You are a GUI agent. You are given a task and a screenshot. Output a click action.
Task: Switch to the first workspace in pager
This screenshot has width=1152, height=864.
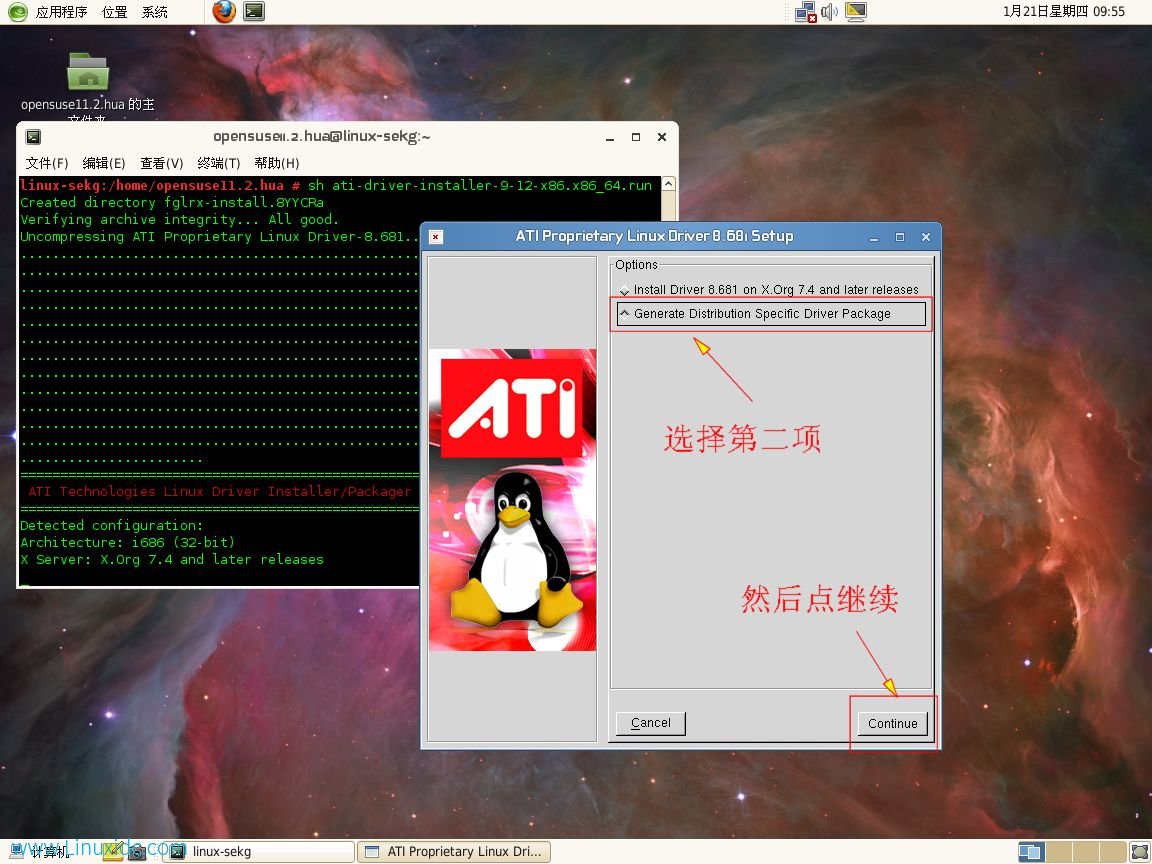click(x=1032, y=852)
